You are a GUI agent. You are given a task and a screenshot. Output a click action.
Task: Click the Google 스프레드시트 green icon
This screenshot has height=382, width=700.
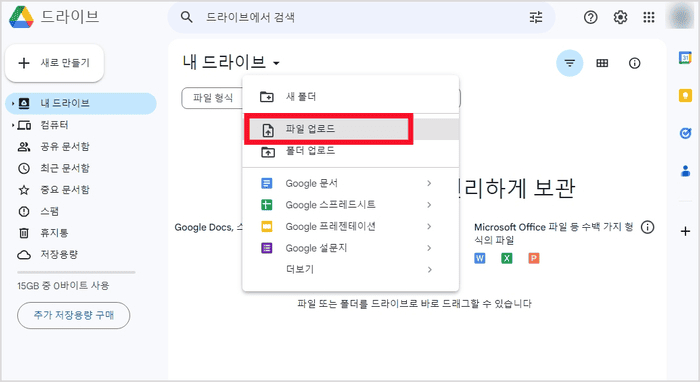coord(267,205)
